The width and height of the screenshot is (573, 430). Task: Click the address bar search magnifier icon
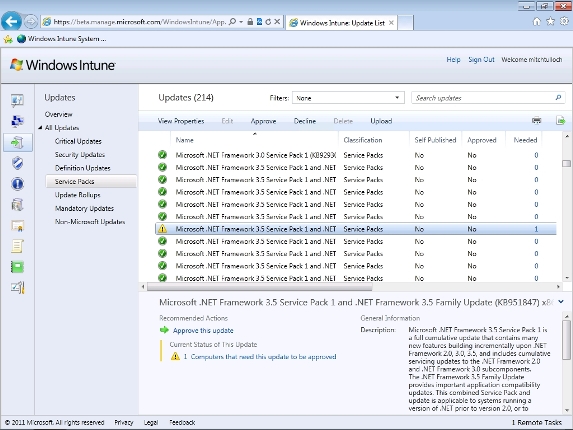coord(232,22)
